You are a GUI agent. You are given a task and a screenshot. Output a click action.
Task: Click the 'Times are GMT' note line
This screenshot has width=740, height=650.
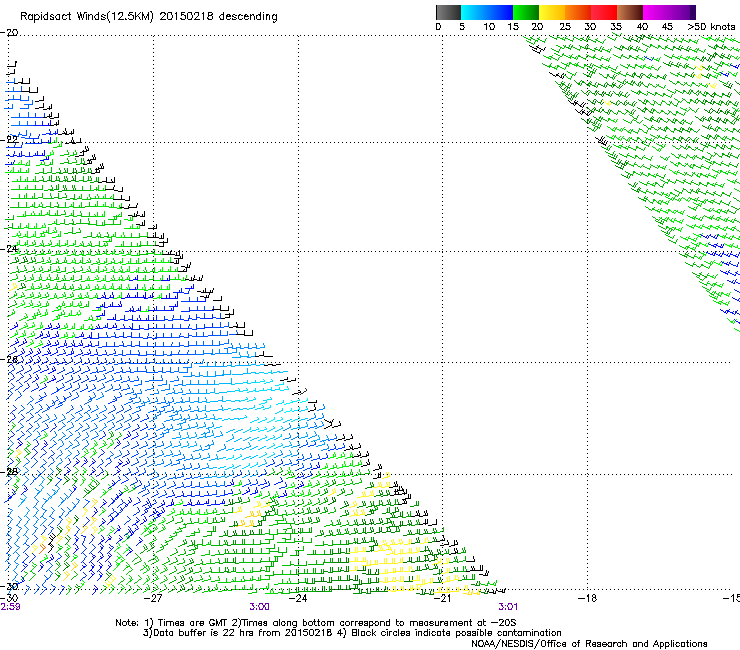316,623
